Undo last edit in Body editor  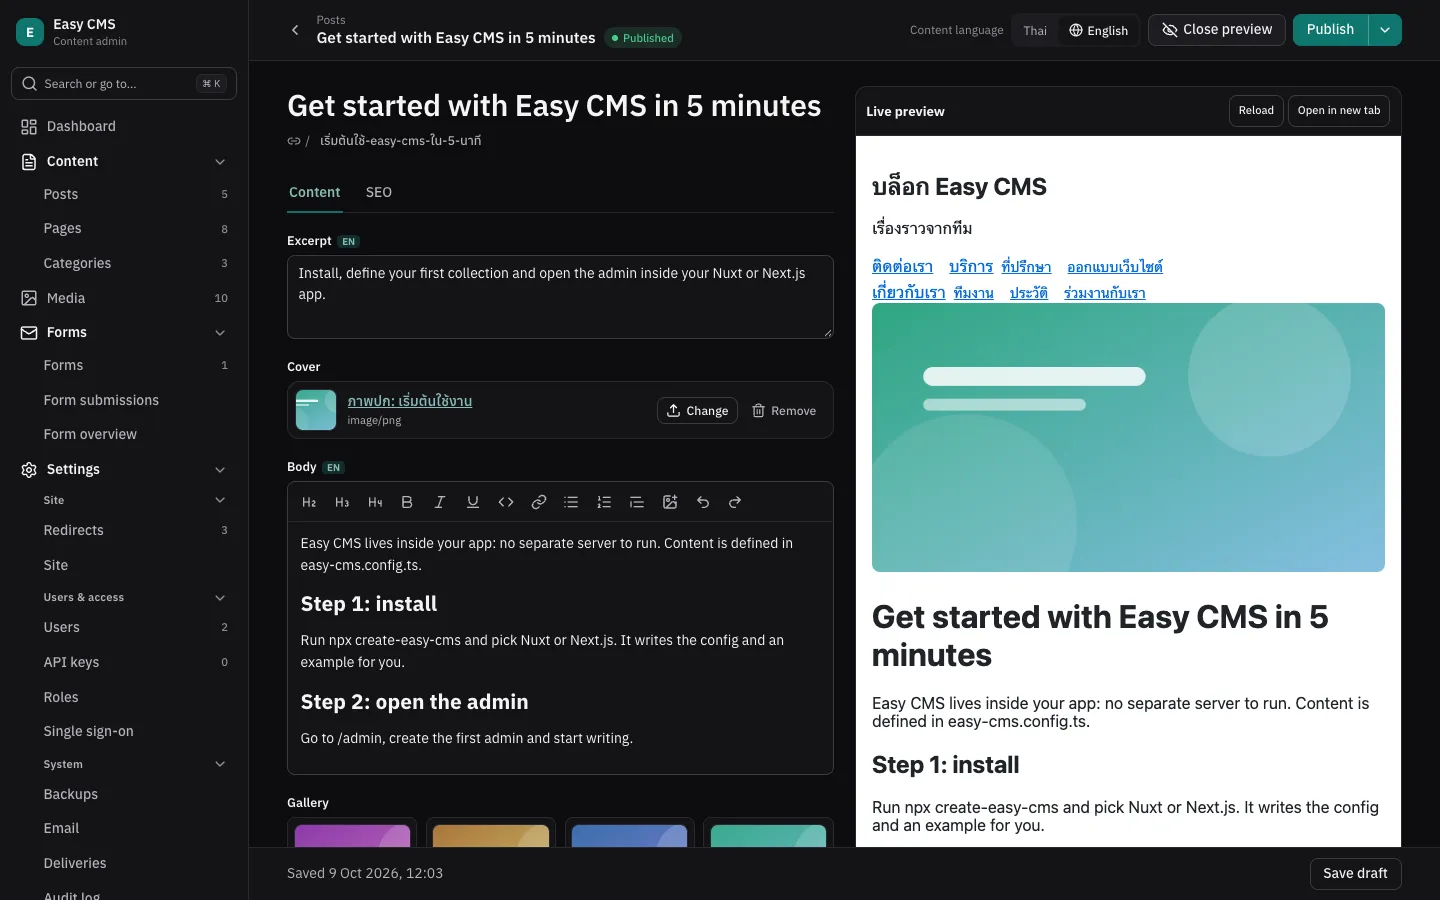click(703, 502)
